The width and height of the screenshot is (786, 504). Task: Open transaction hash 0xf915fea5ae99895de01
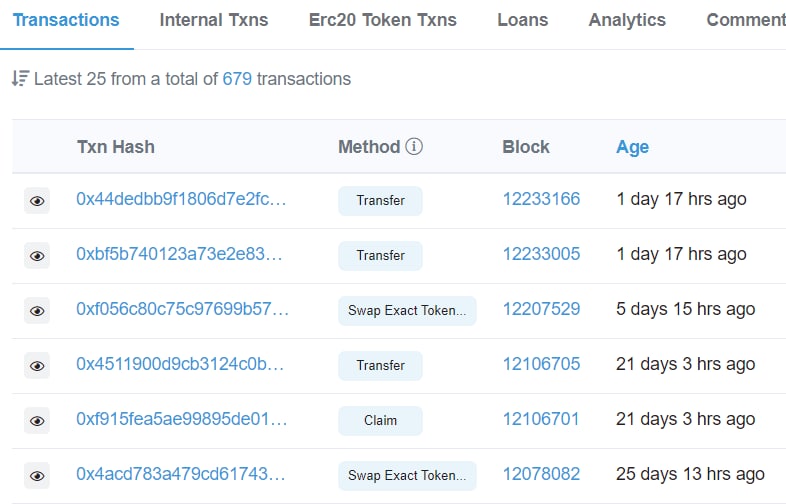pyautogui.click(x=181, y=419)
